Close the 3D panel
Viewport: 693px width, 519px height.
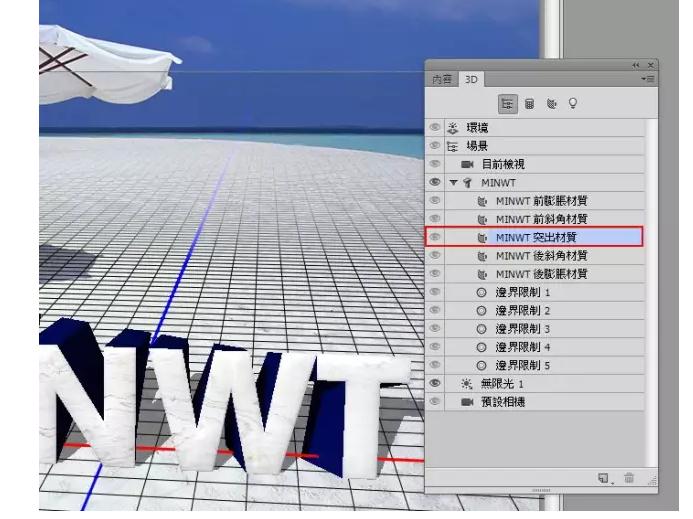pos(651,65)
